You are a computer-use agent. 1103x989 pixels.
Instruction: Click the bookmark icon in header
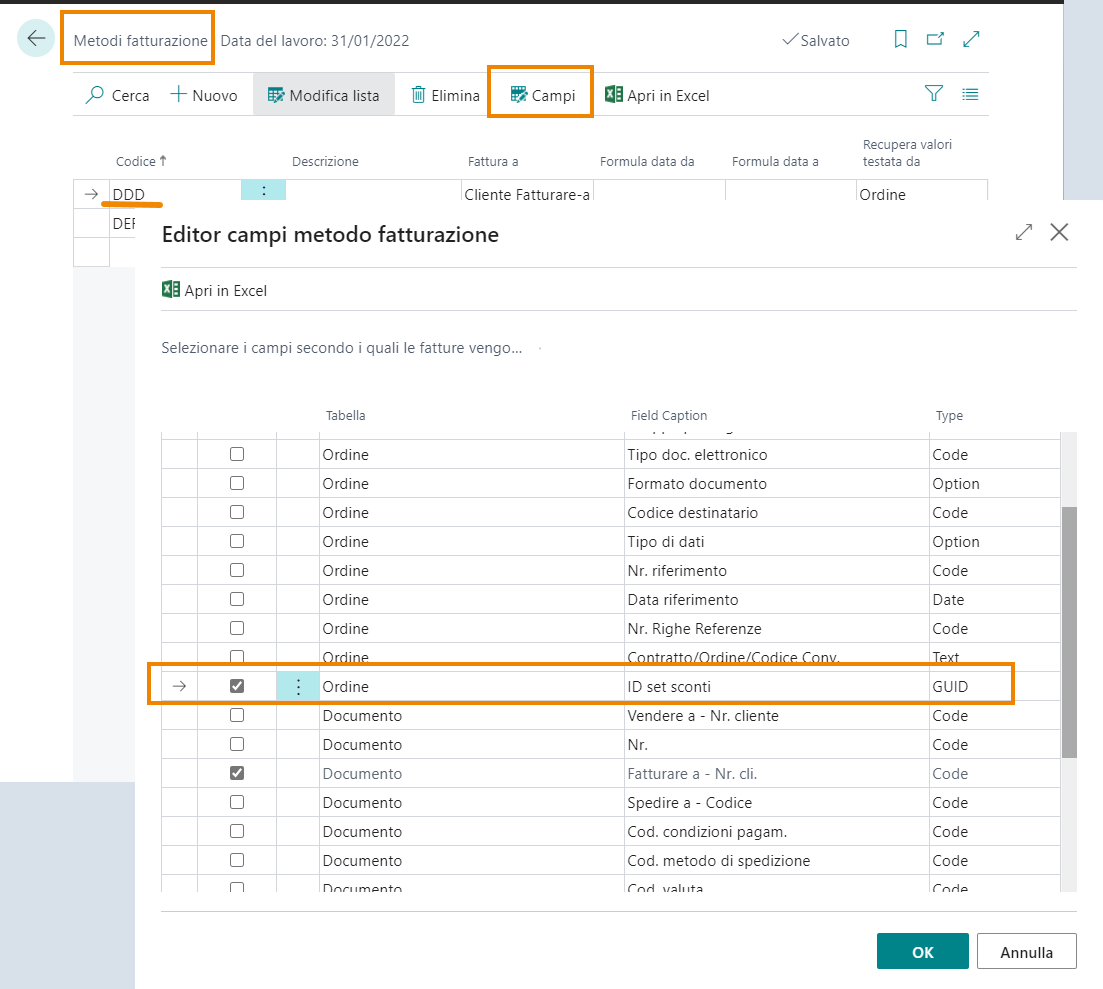pyautogui.click(x=900, y=40)
